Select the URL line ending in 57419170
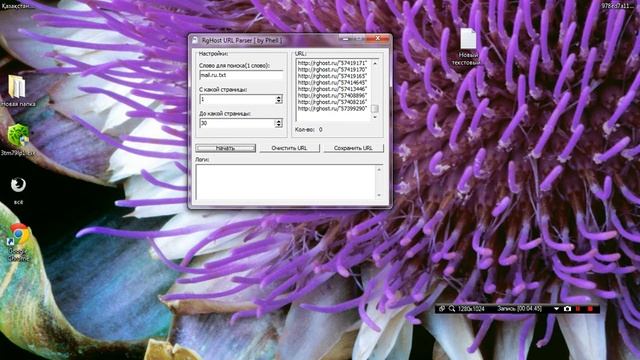The height and width of the screenshot is (360, 640). coord(332,70)
